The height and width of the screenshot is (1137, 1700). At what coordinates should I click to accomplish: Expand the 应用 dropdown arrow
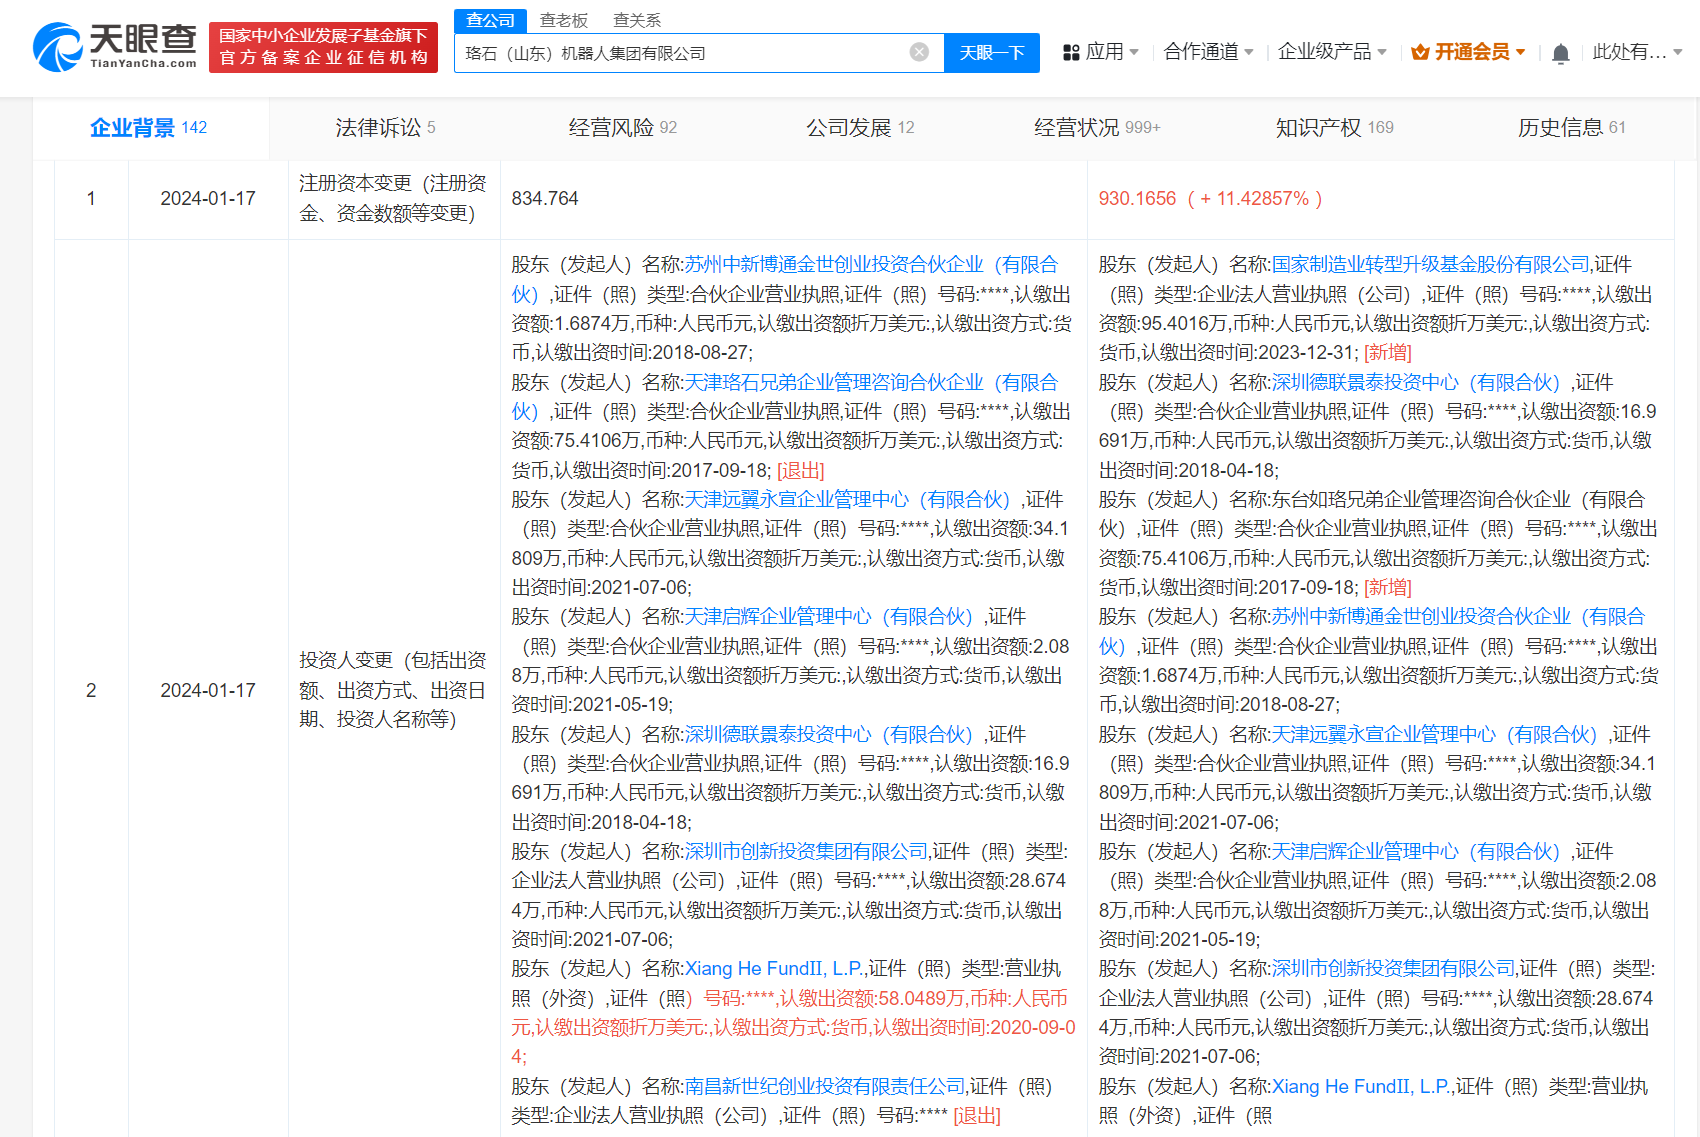click(x=1133, y=52)
